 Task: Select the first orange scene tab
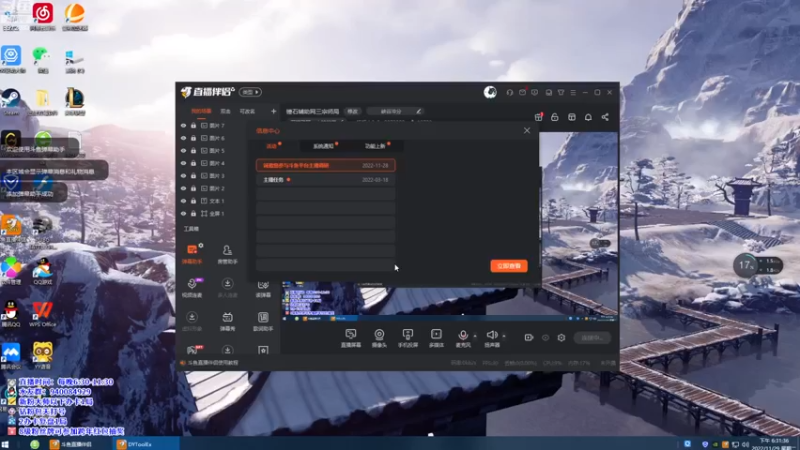pos(201,111)
